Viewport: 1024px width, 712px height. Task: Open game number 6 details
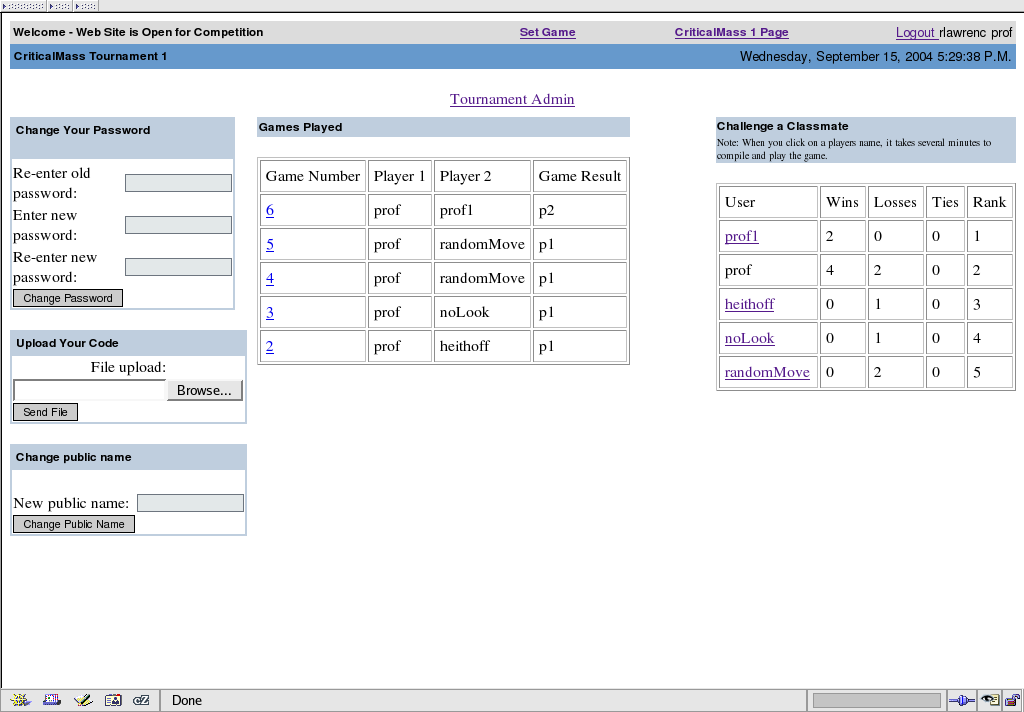(270, 210)
